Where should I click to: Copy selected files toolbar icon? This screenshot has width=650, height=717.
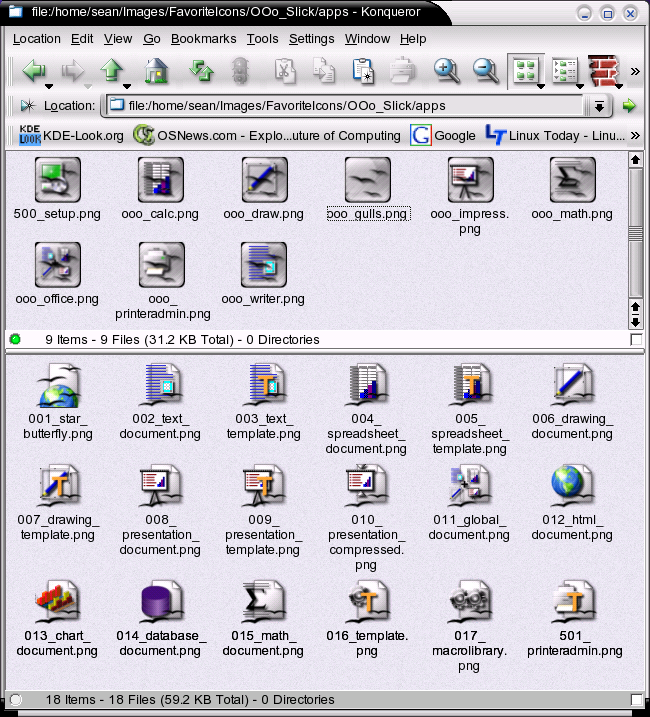pos(324,71)
